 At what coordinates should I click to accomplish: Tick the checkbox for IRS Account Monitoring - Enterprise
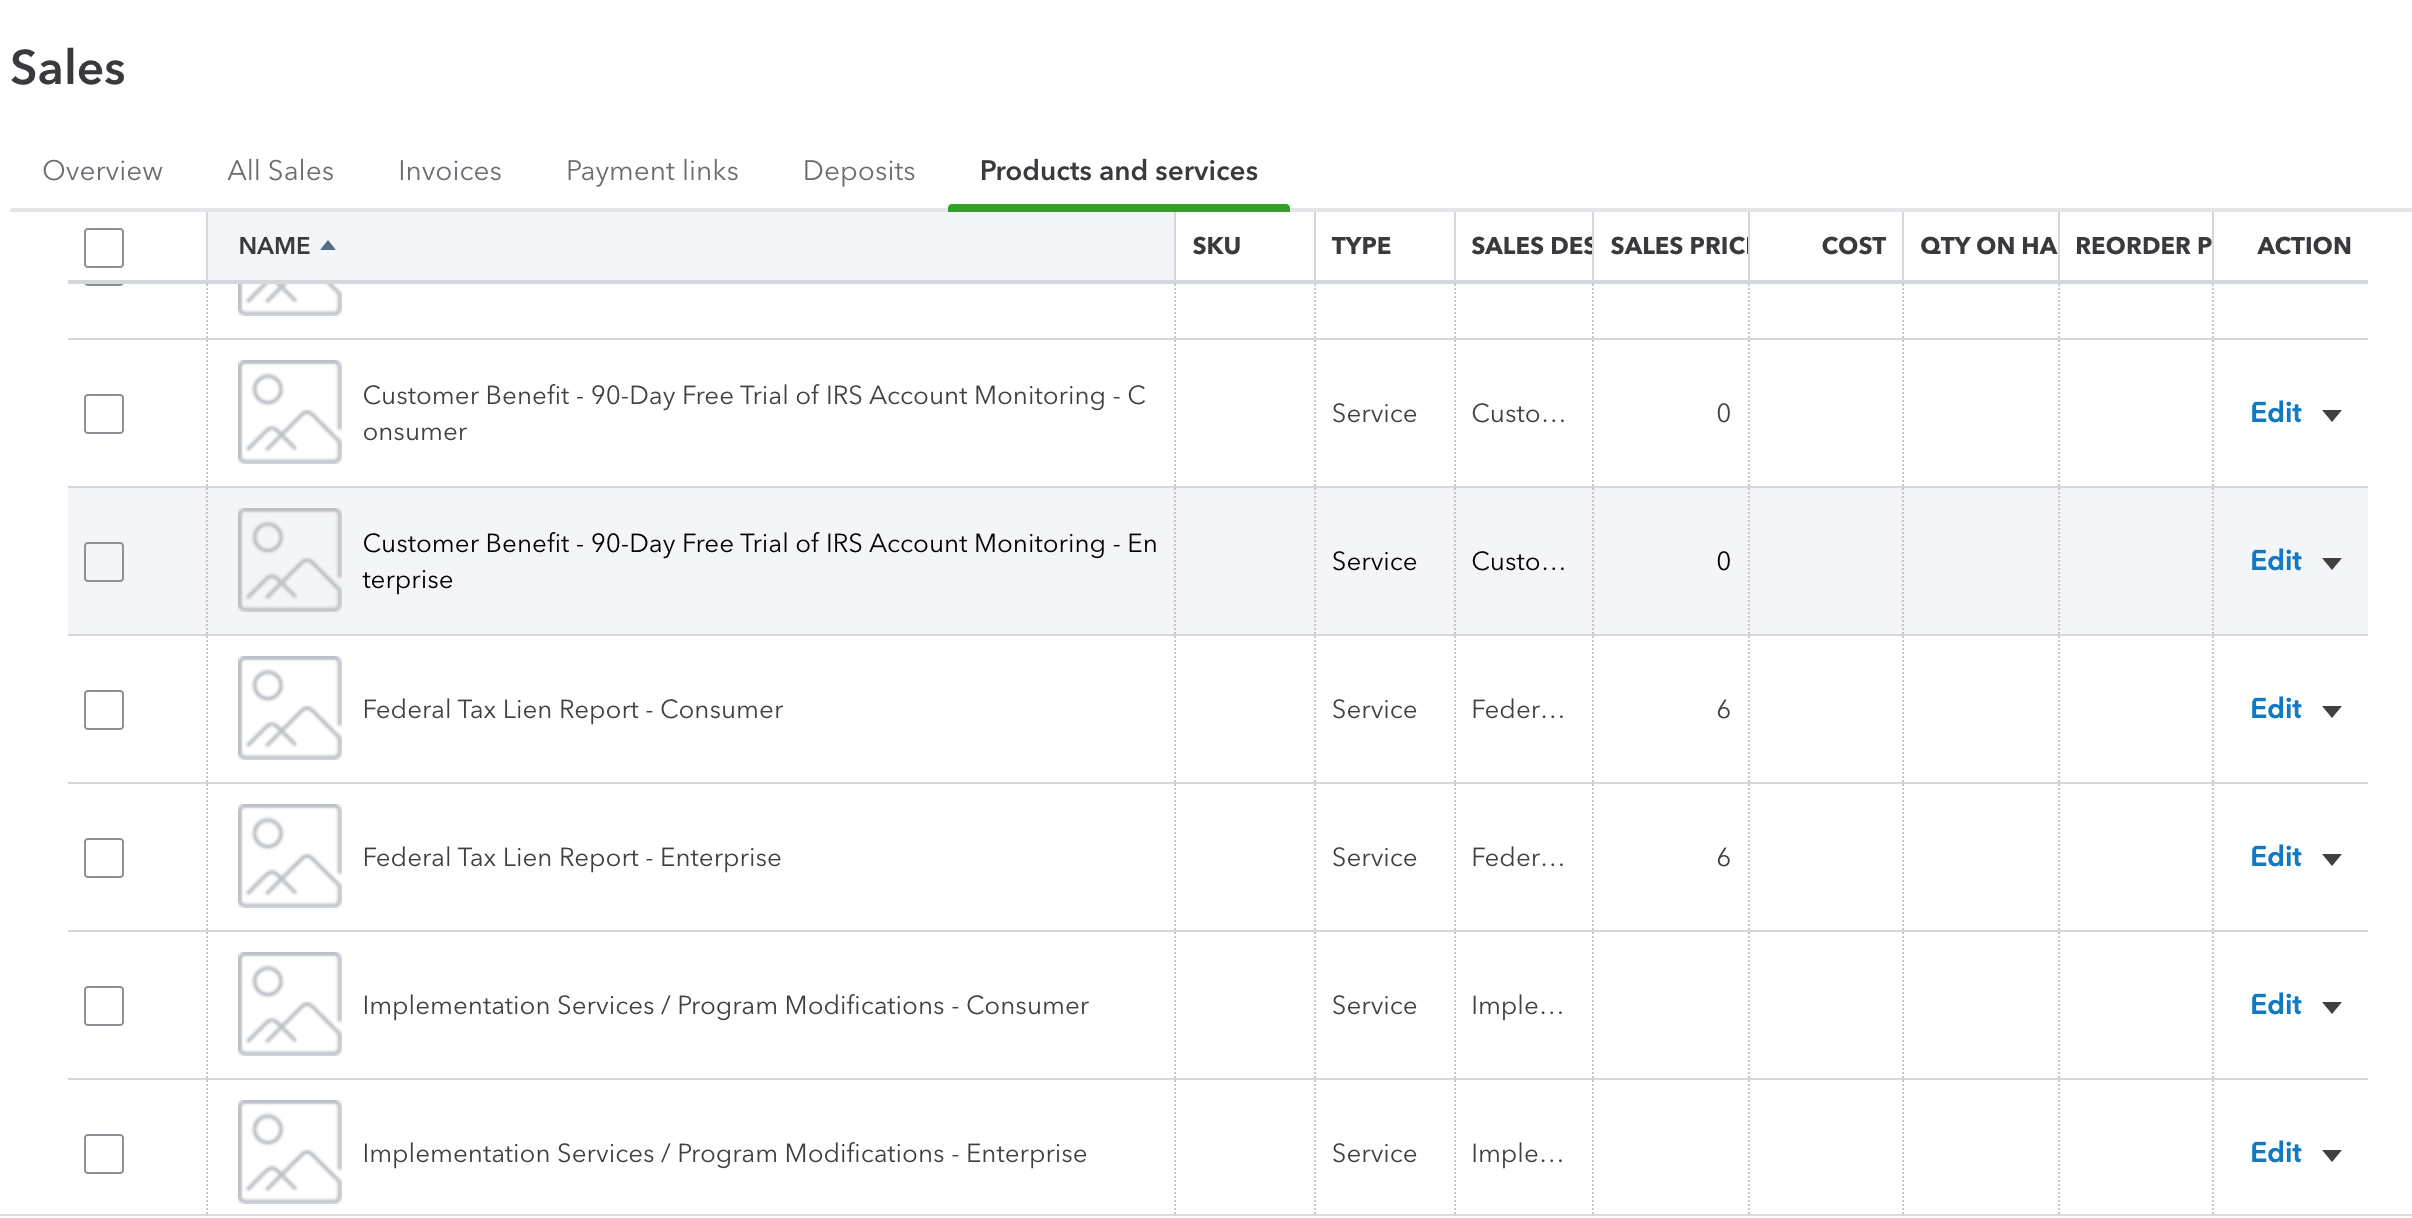(x=104, y=561)
